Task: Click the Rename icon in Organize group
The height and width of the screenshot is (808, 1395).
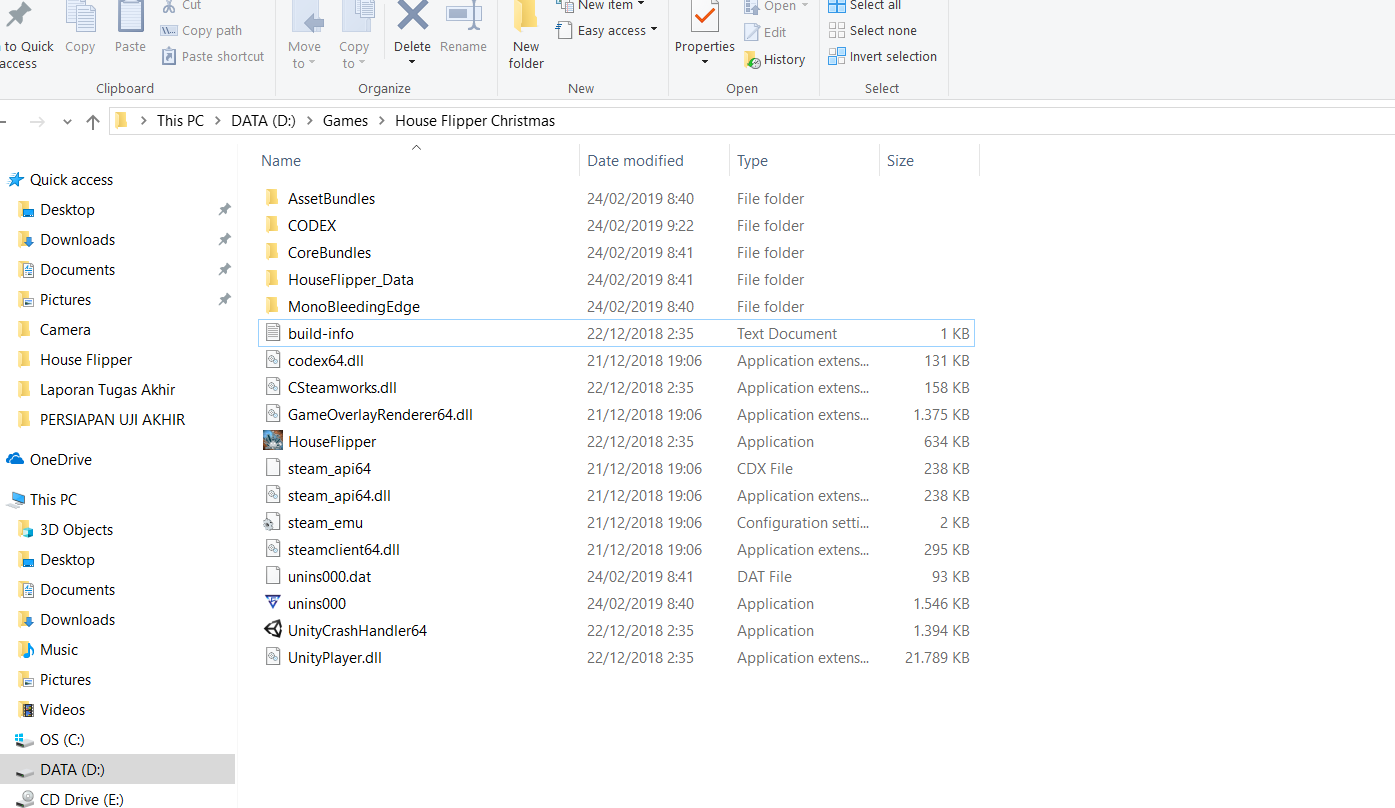Action: (463, 17)
